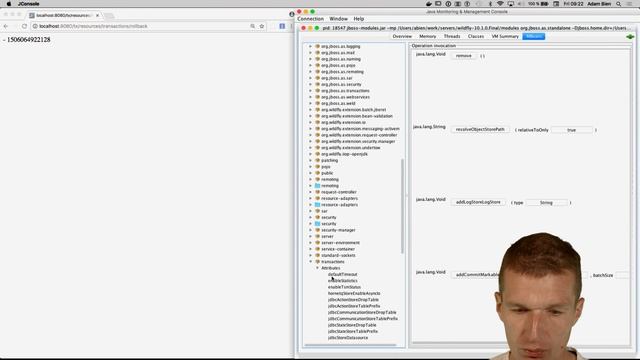This screenshot has width=640, height=360.
Task: Click the pojo bean icon
Action: click(x=317, y=167)
